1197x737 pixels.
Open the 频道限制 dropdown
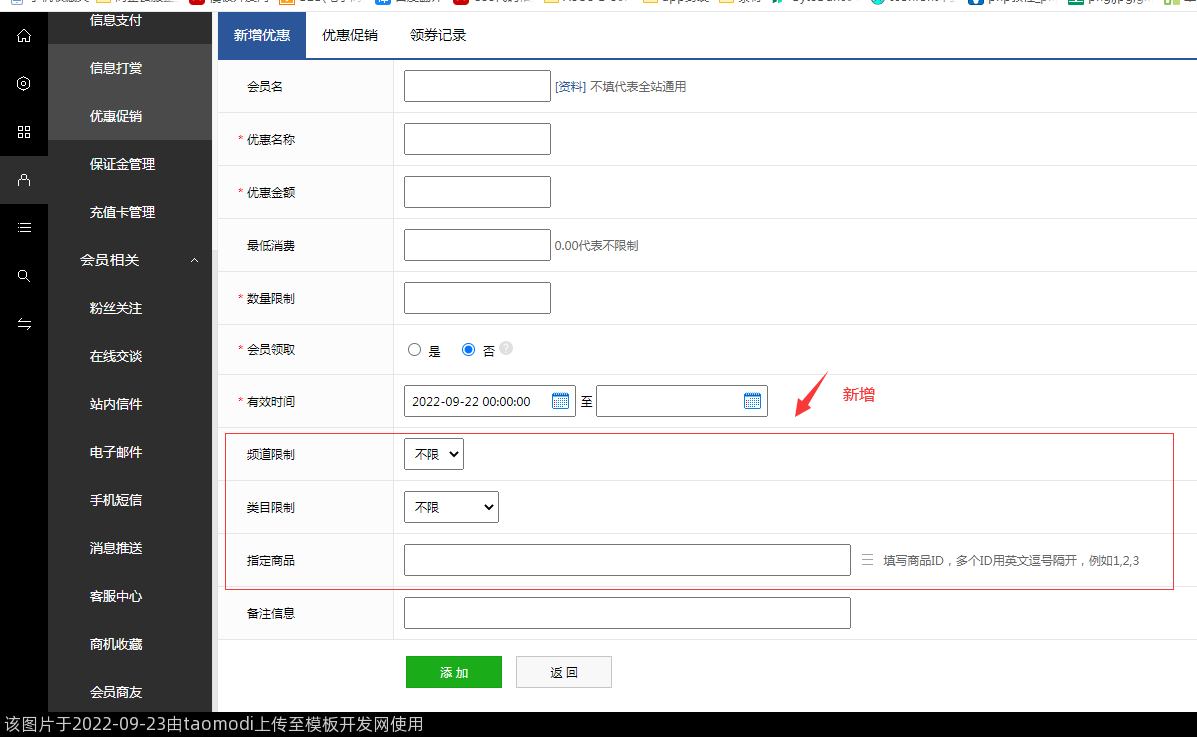(433, 454)
